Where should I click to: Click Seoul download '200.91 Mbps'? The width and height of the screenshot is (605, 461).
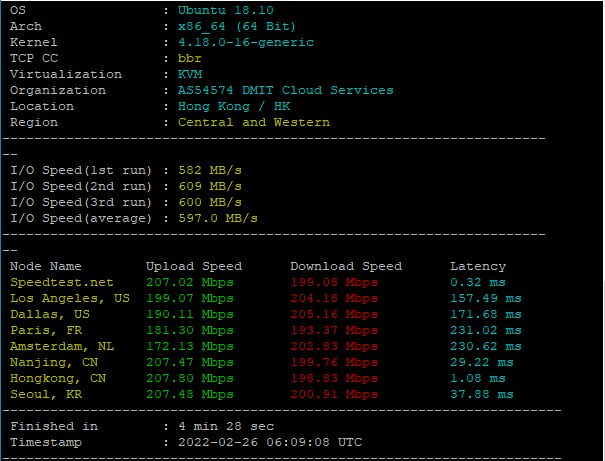click(334, 394)
